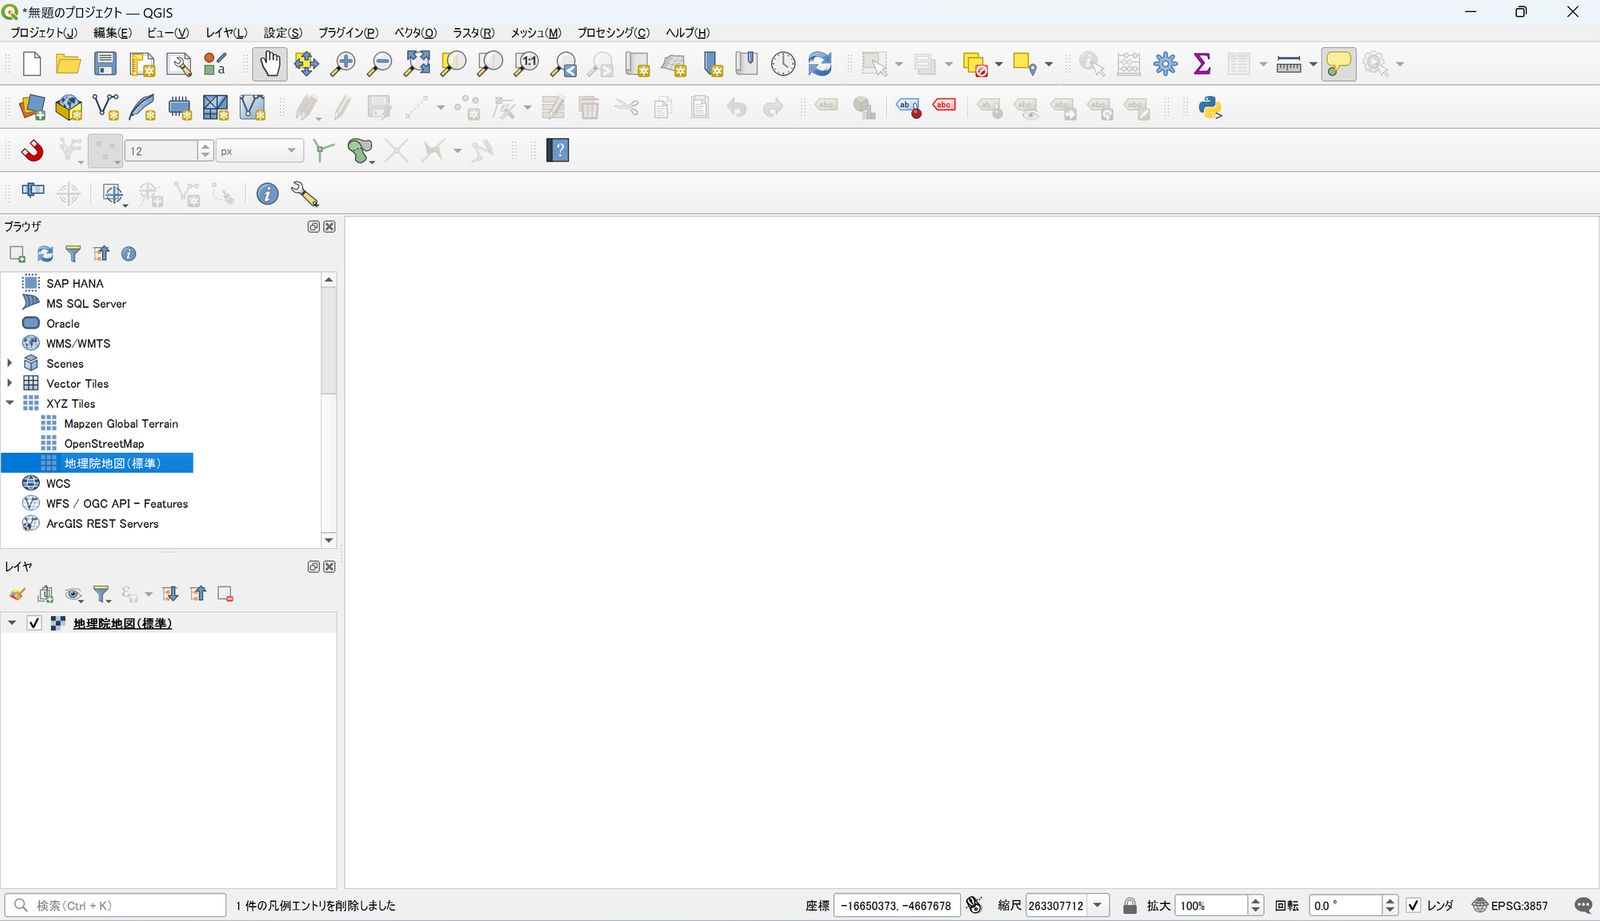Screen dimensions: 1600x921
Task: Open the Python console icon
Action: click(x=1211, y=108)
